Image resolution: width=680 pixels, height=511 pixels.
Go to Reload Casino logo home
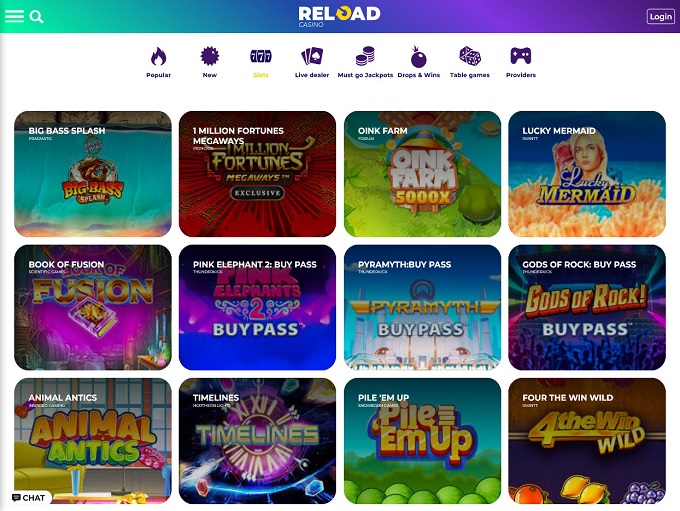[339, 16]
